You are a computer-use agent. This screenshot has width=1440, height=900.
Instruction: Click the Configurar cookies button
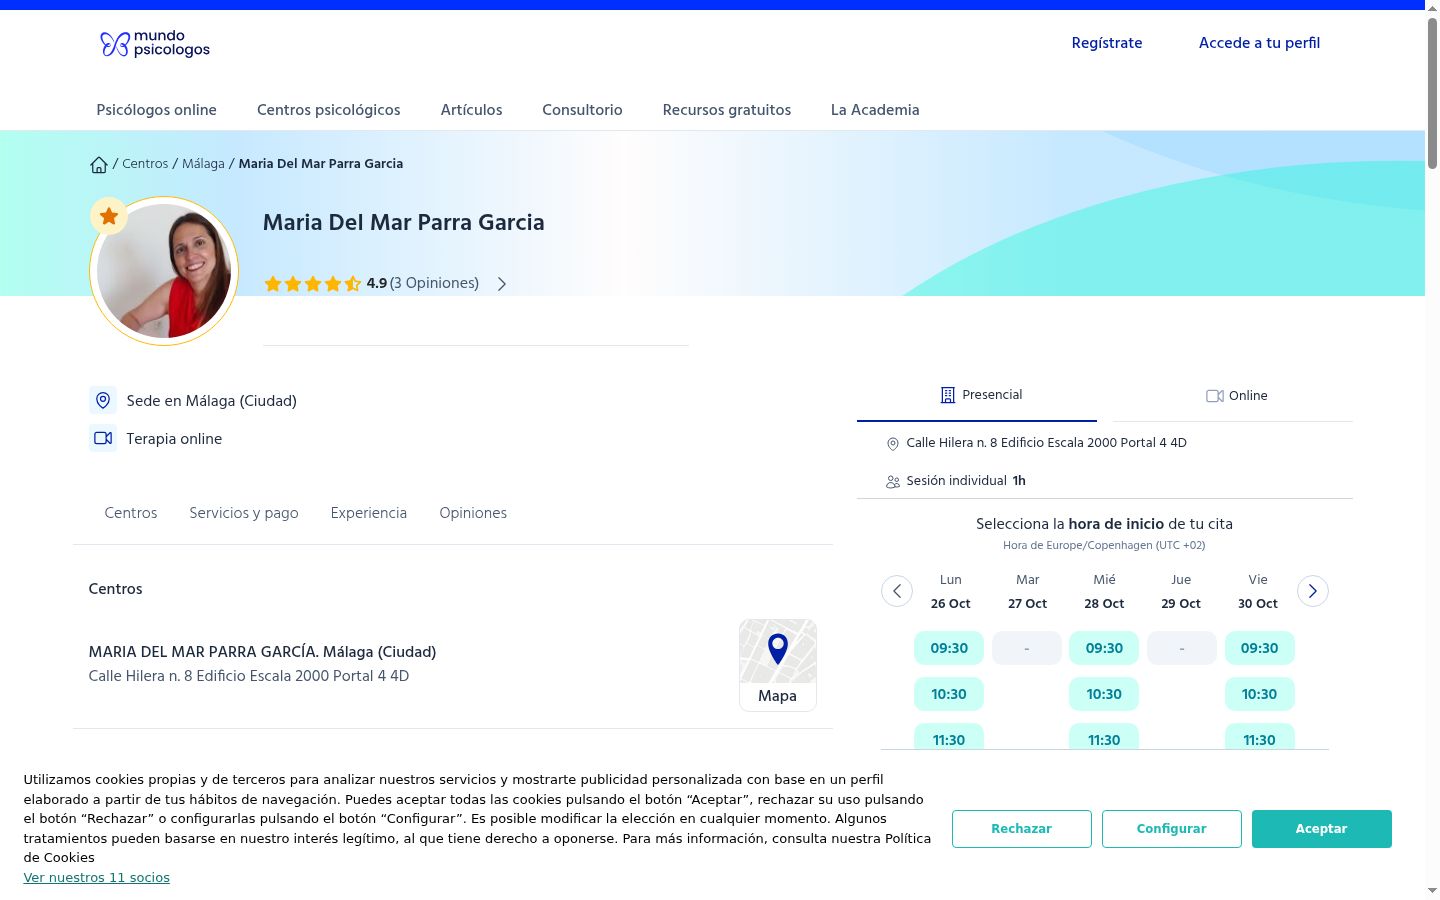click(x=1172, y=829)
